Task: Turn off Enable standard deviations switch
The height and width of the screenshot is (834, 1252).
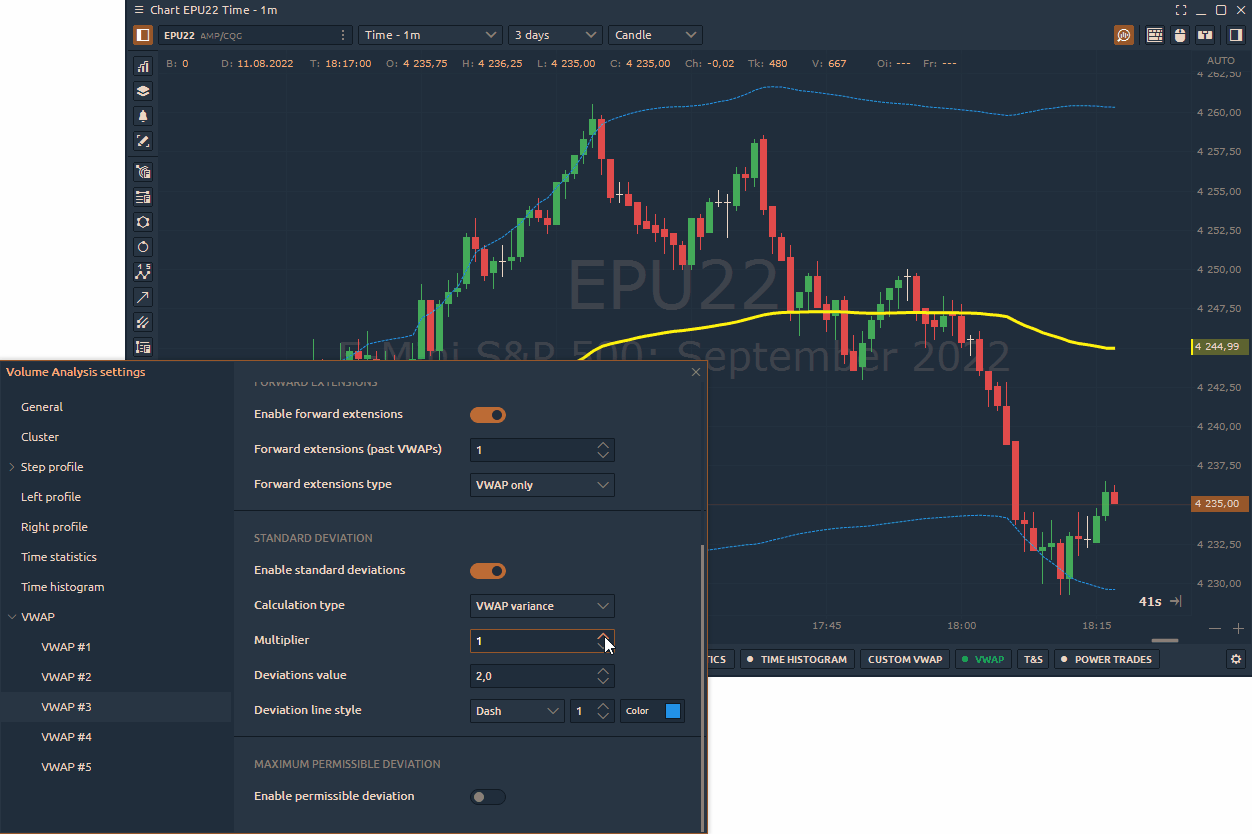Action: tap(488, 571)
